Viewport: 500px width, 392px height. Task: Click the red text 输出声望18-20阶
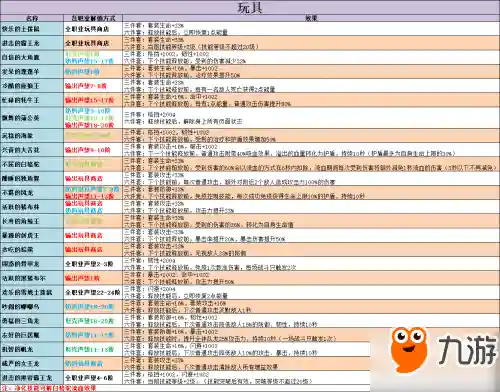pyautogui.click(x=89, y=125)
